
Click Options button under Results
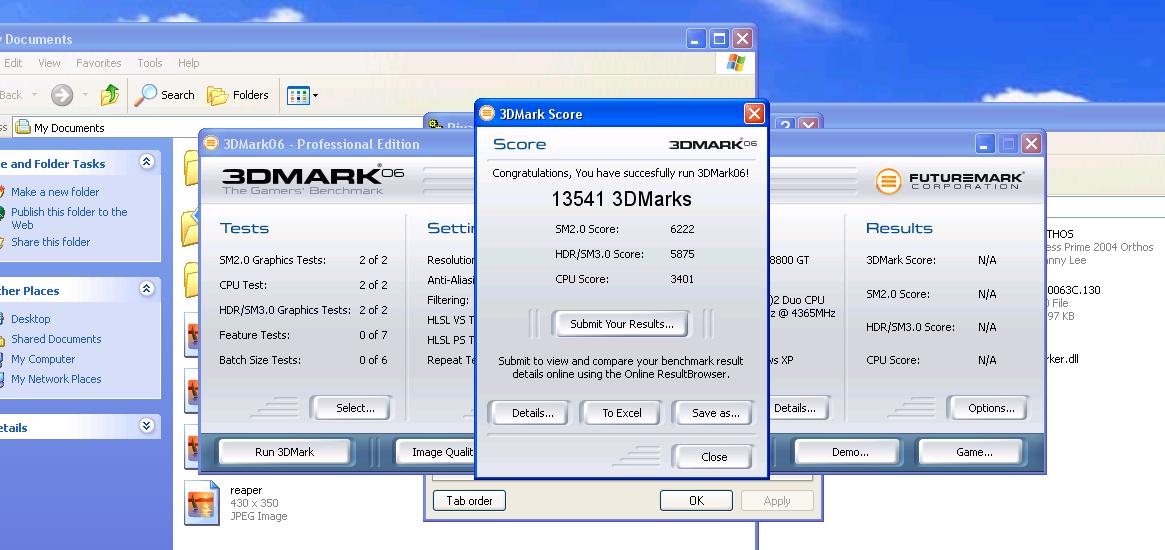tap(990, 408)
